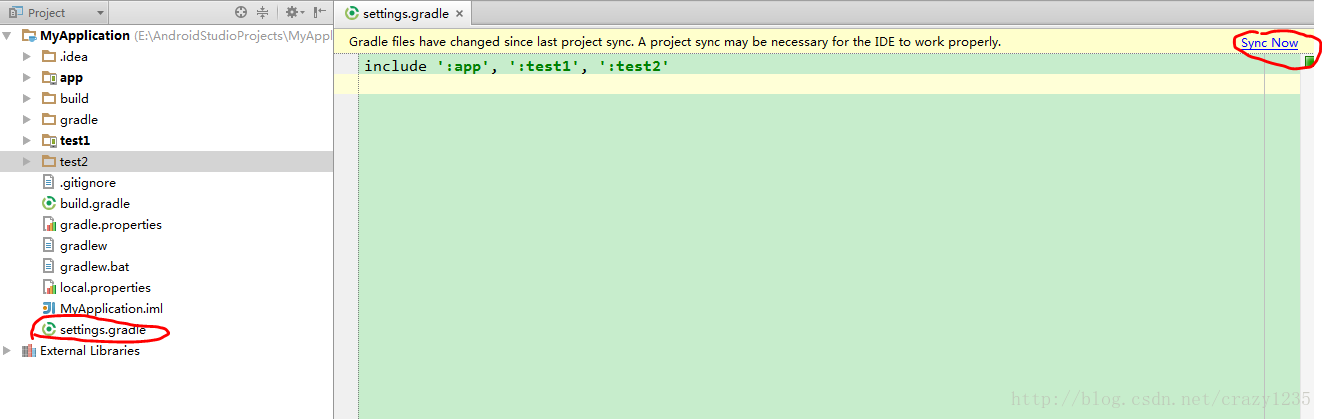Screen dimensions: 1322x419
Task: Click the External Libraries bar-chart icon
Action: [x=29, y=350]
